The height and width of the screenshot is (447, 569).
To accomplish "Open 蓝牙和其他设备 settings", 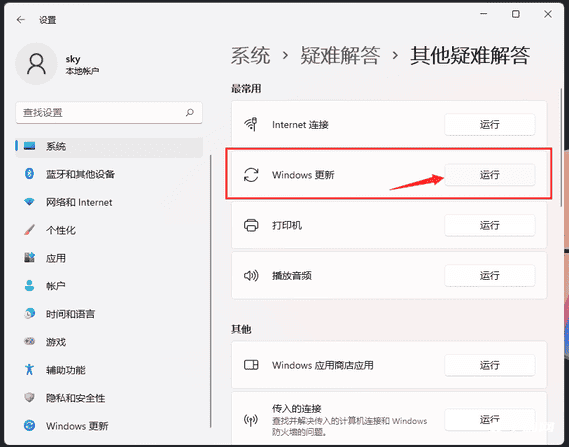I will [x=109, y=174].
